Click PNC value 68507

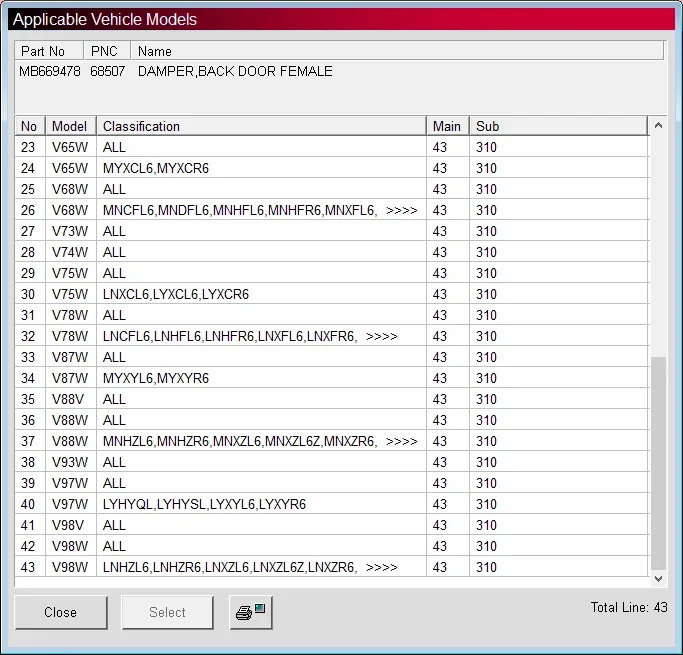pos(108,71)
